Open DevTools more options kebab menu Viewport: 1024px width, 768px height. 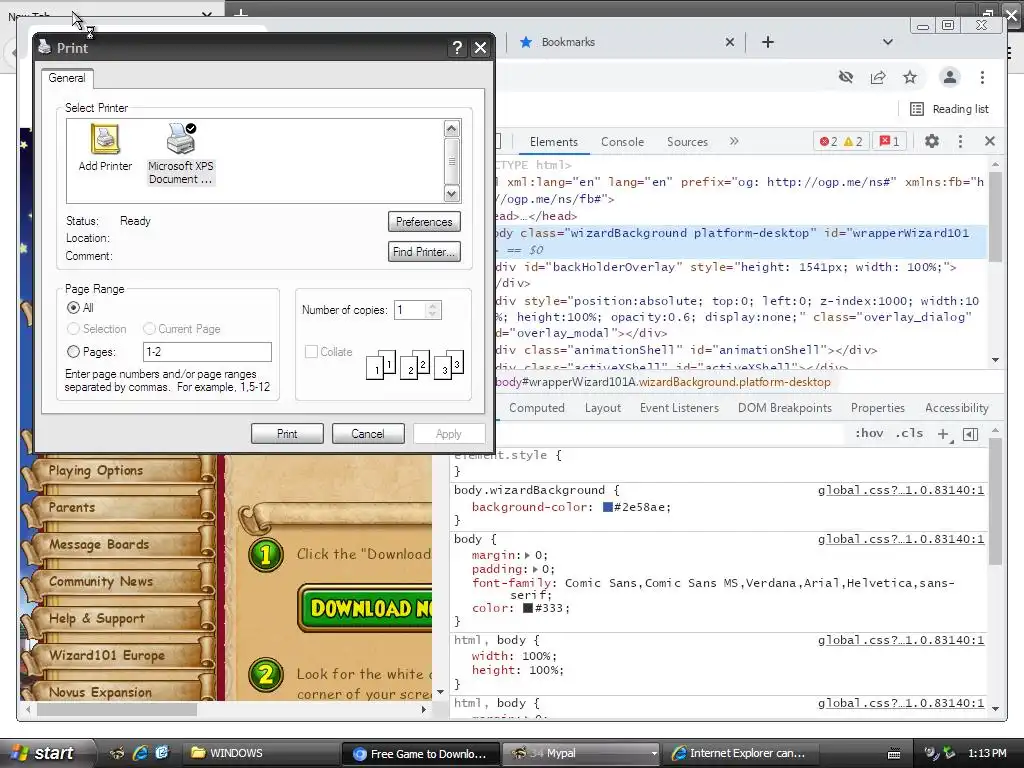click(960, 141)
